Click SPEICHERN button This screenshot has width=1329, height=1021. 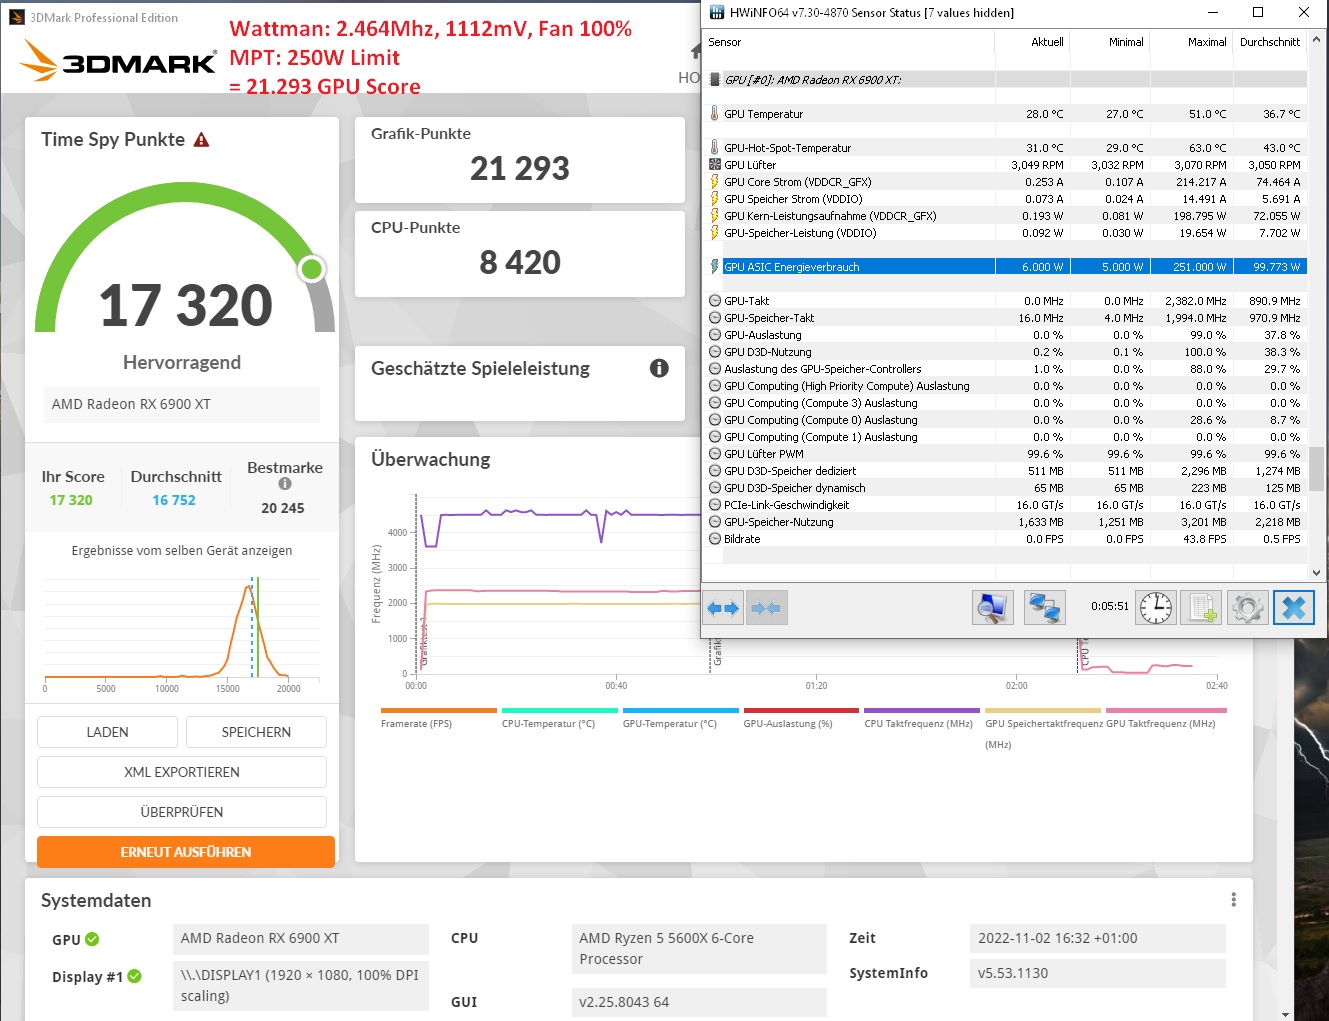coord(256,732)
